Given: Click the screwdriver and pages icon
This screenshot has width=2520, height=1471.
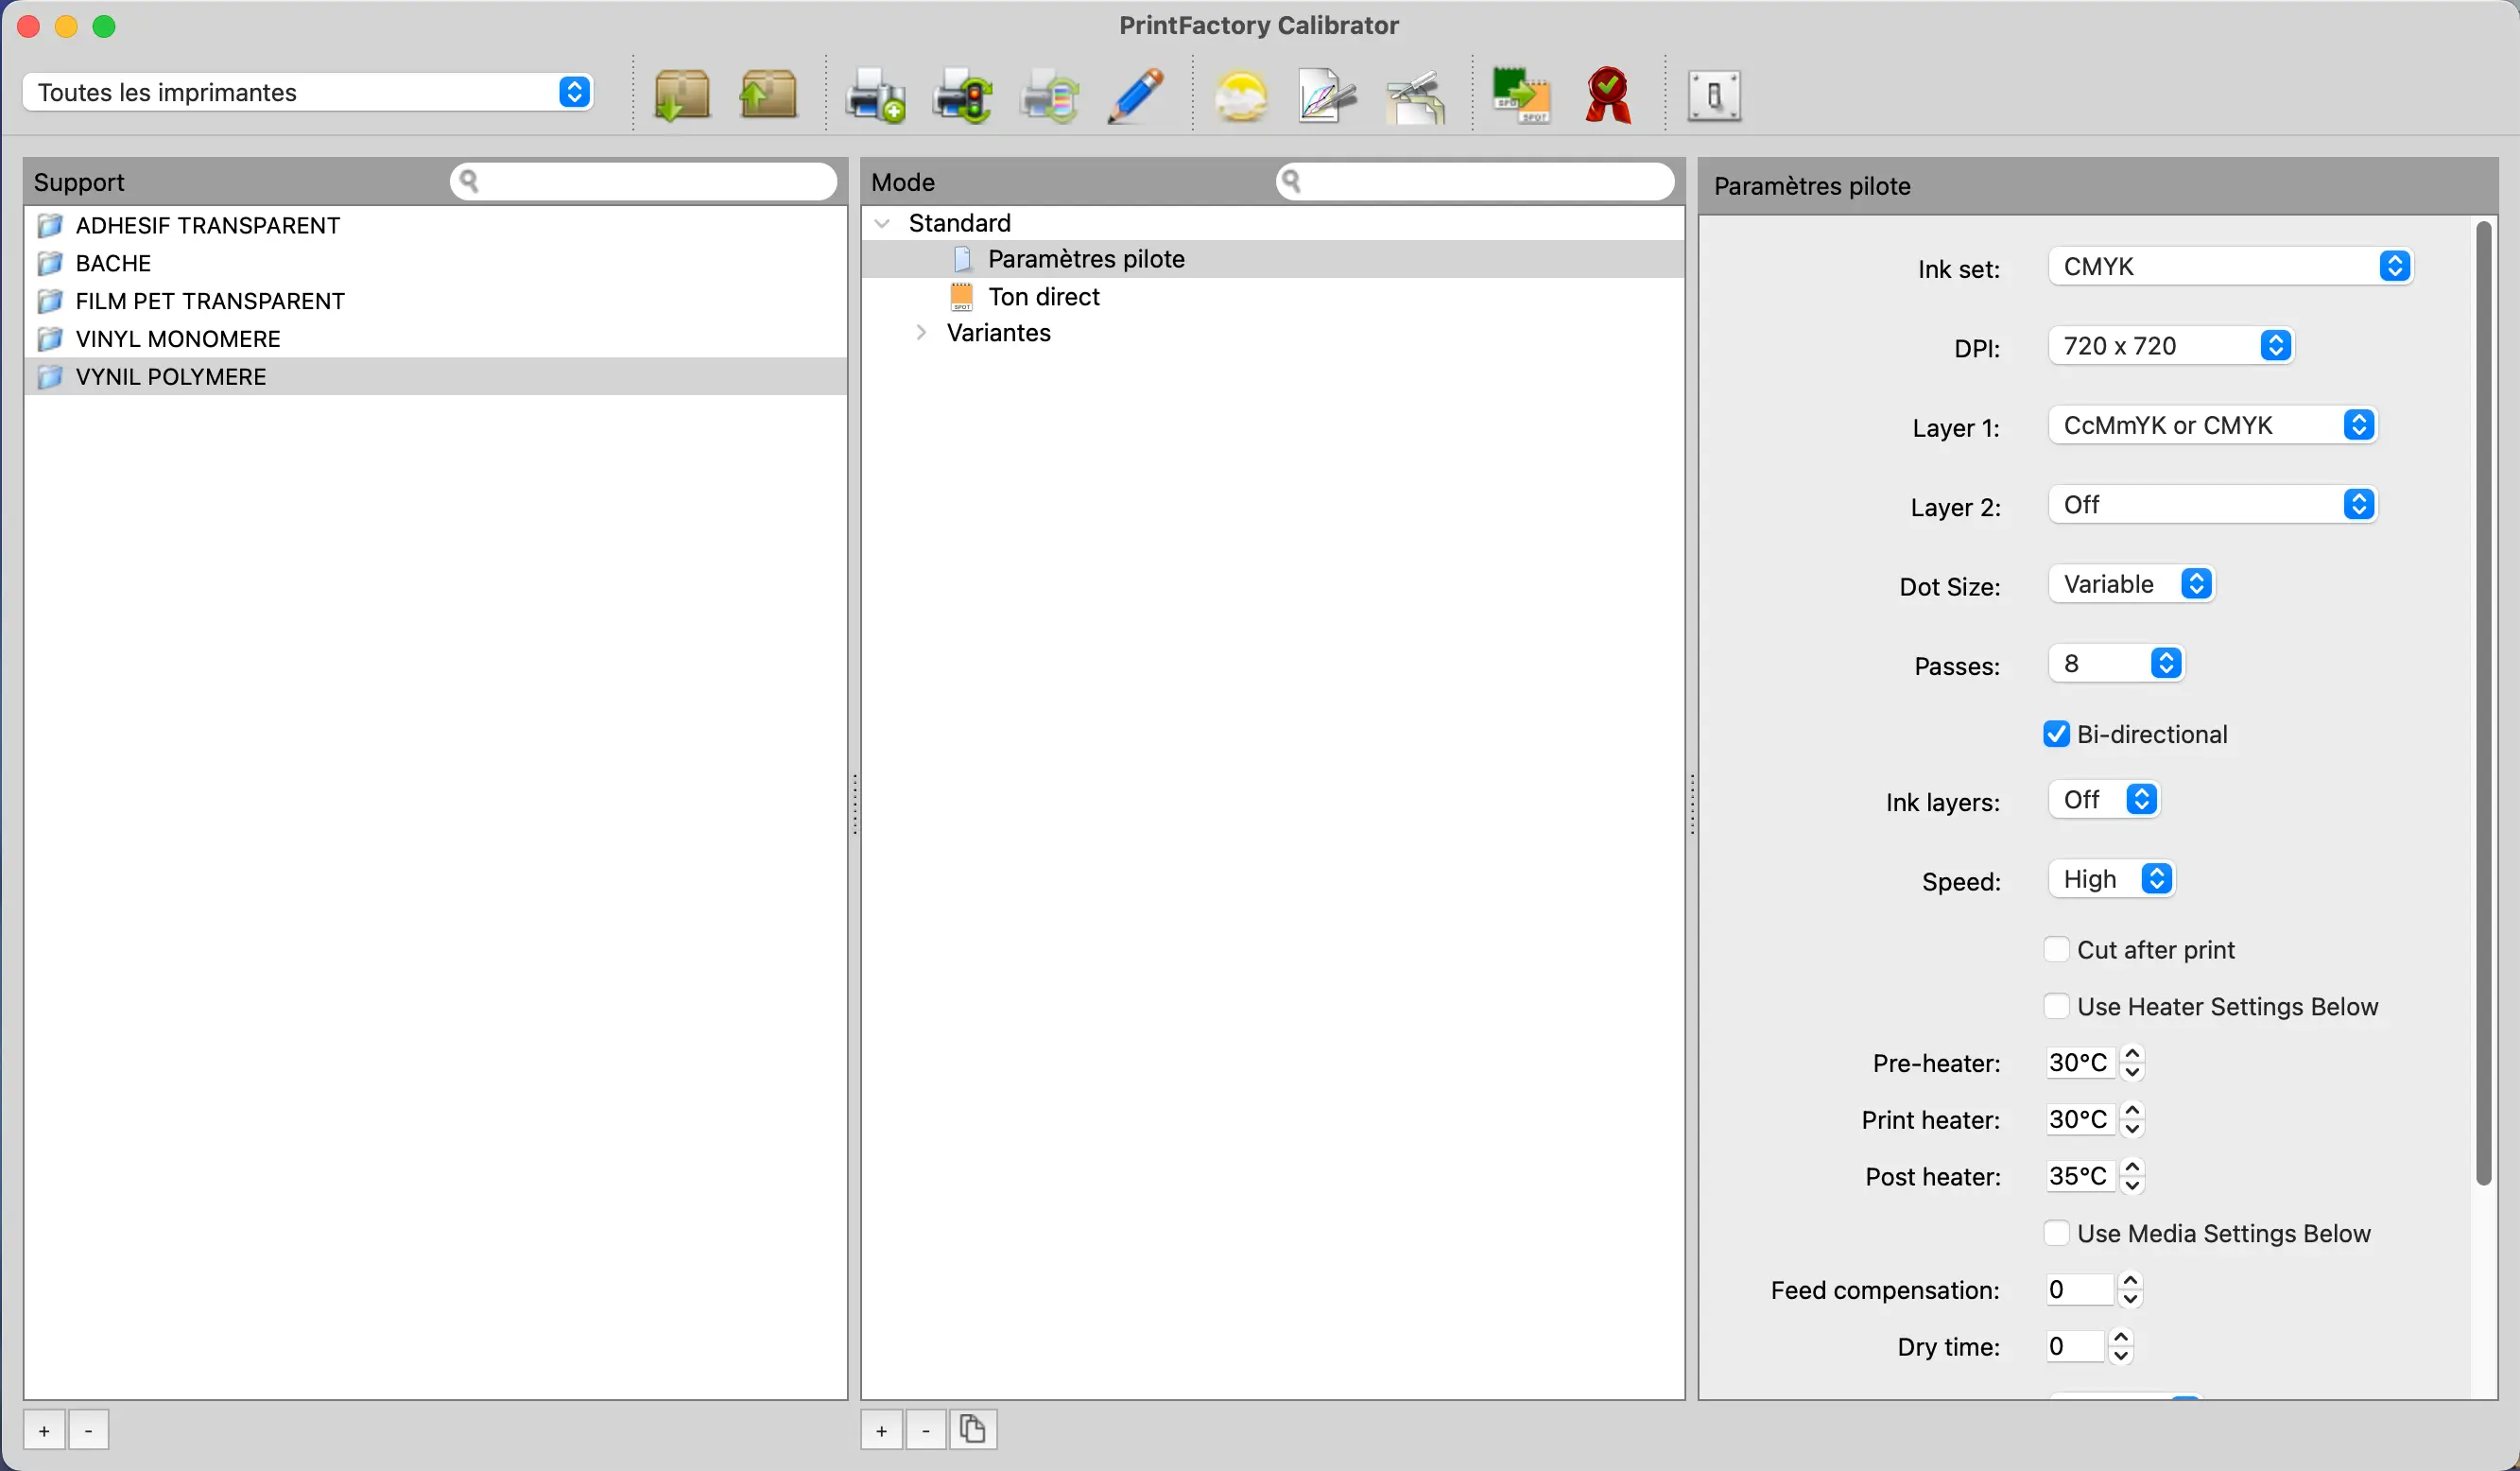Looking at the screenshot, I should coord(1416,96).
